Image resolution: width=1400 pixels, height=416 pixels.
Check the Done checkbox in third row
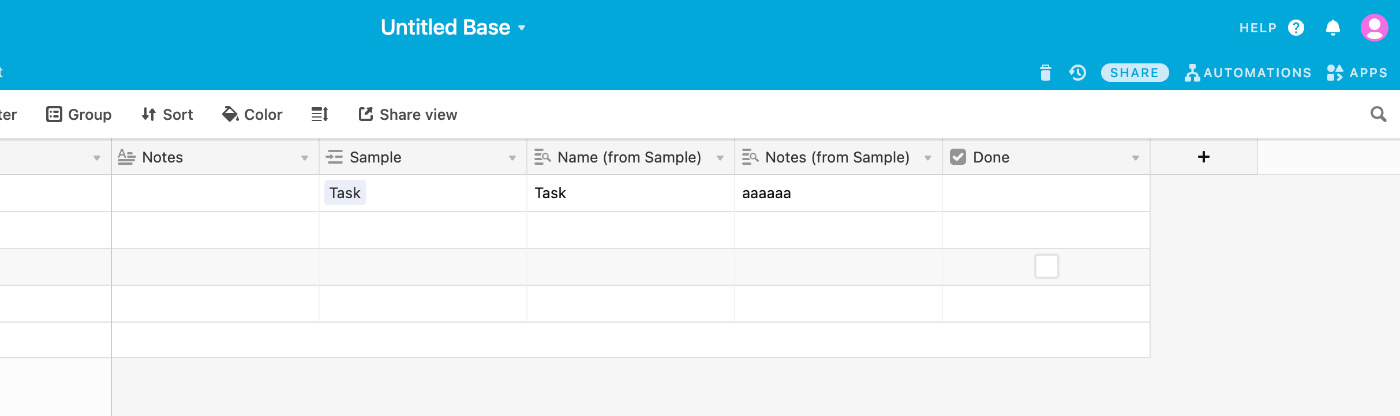tap(1046, 266)
